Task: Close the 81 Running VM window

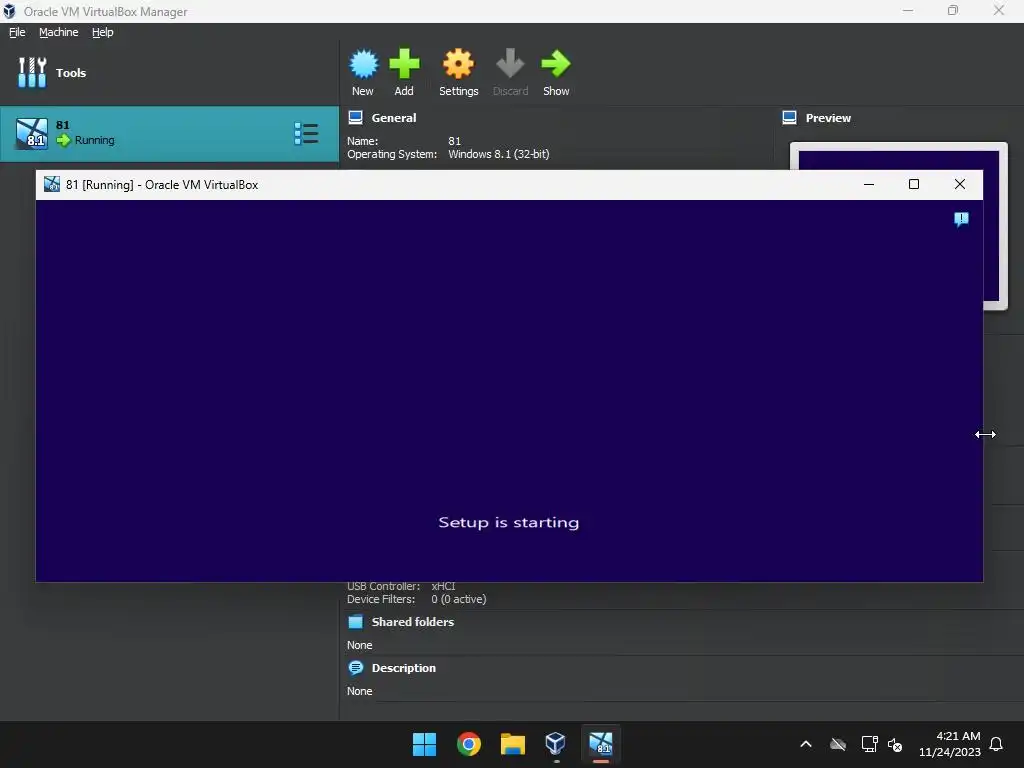Action: pos(959,184)
